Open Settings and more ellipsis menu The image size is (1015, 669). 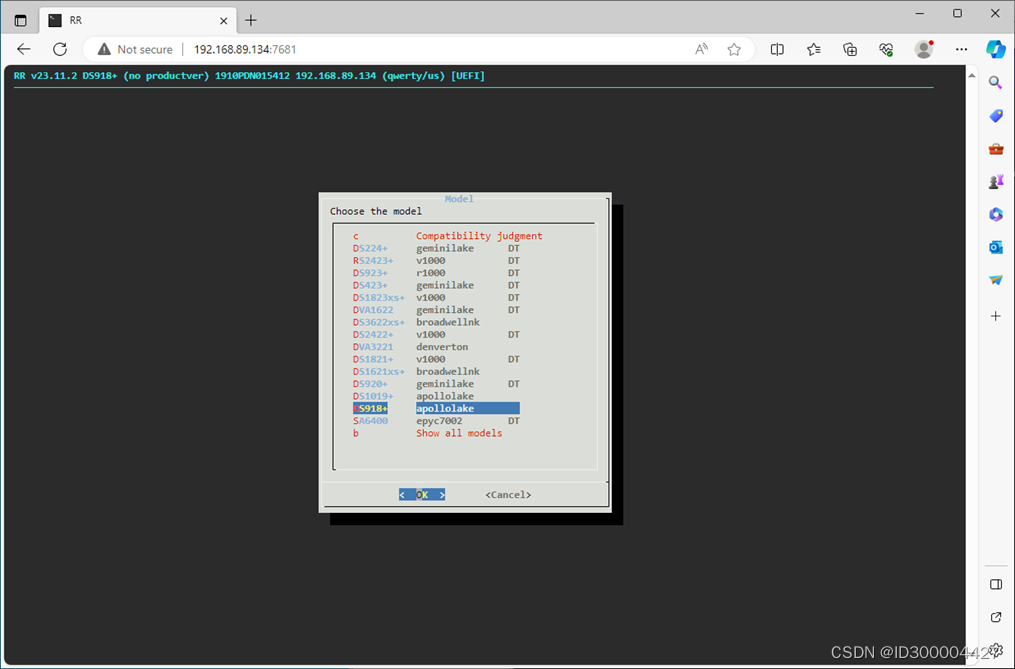tap(961, 49)
